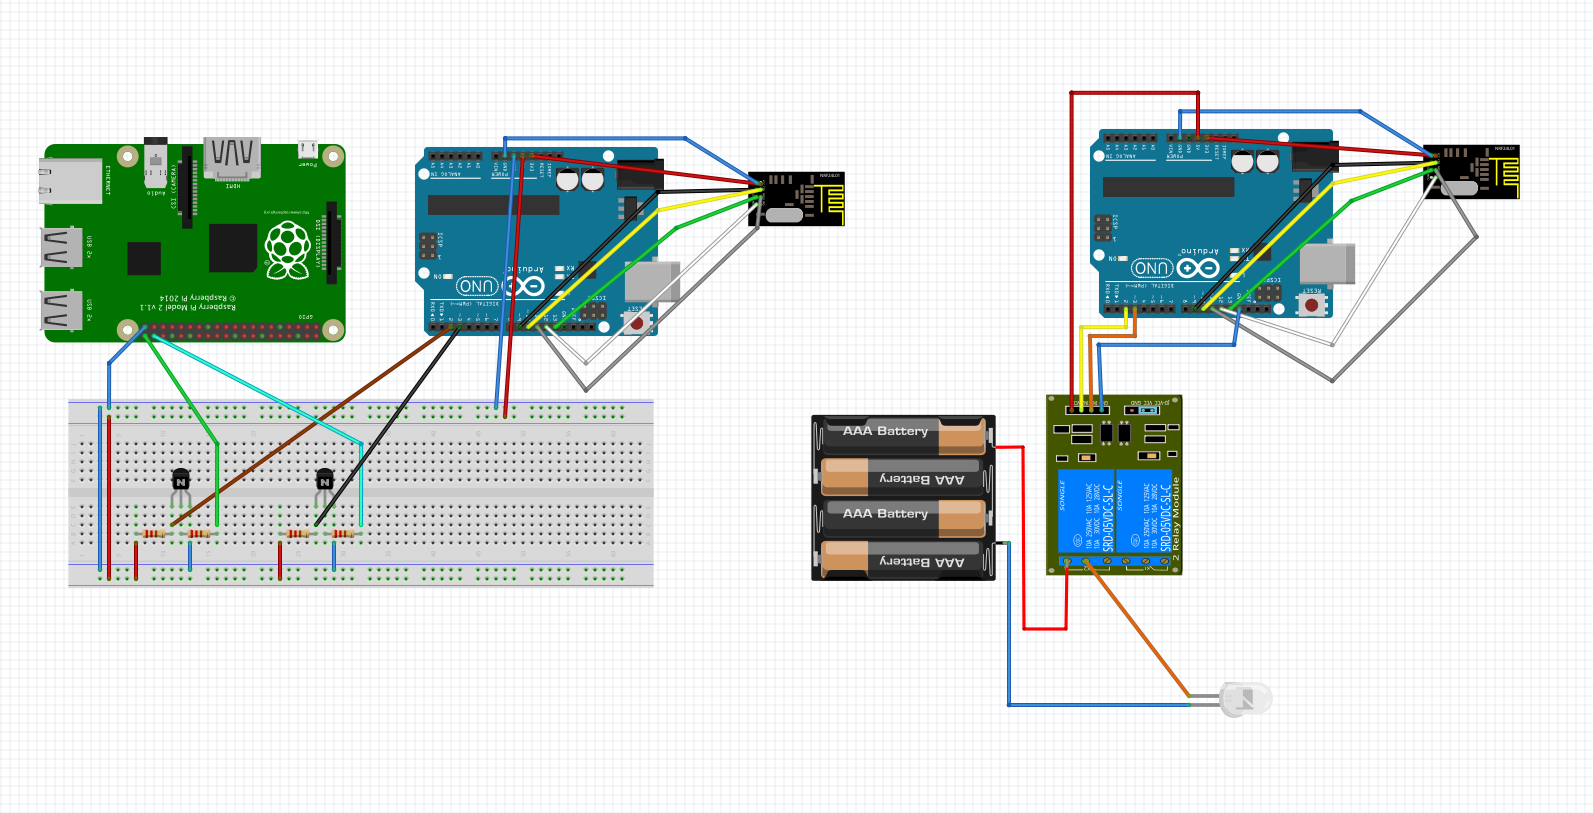
Task: Click the blue jumper on the relay module
Action: click(x=1148, y=410)
